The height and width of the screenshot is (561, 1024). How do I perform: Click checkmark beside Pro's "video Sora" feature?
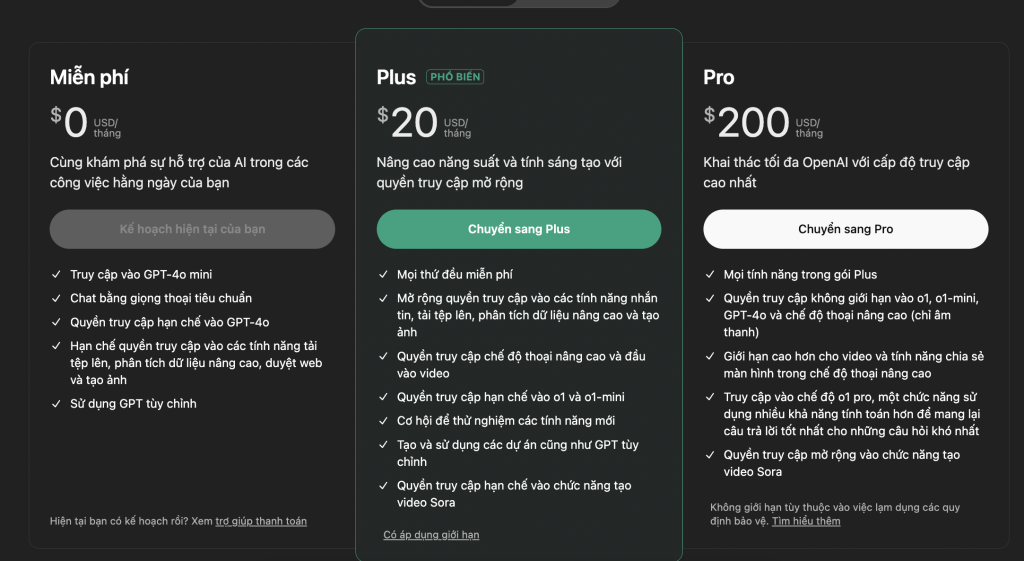point(710,455)
